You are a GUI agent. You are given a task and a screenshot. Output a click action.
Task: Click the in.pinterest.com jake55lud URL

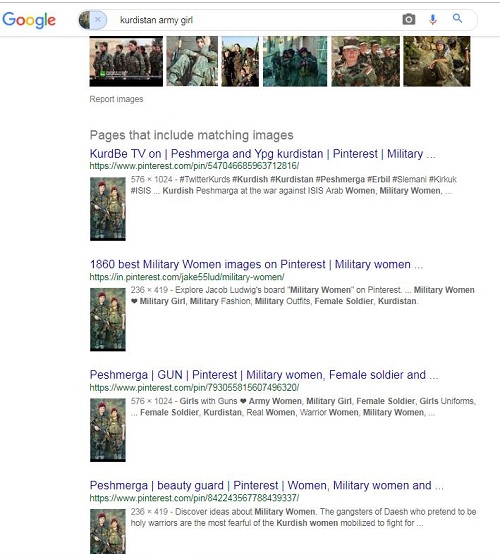[187, 277]
